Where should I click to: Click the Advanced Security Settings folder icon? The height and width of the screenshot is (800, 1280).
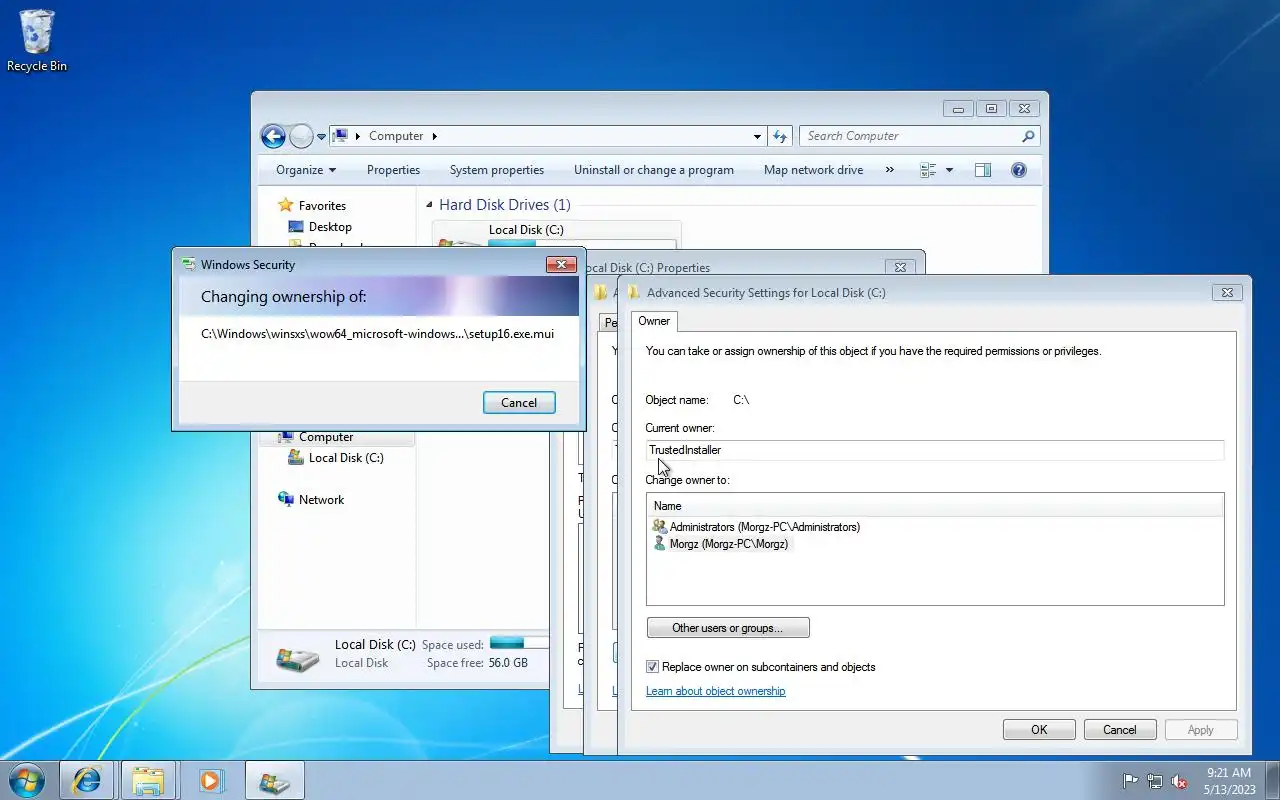click(633, 293)
